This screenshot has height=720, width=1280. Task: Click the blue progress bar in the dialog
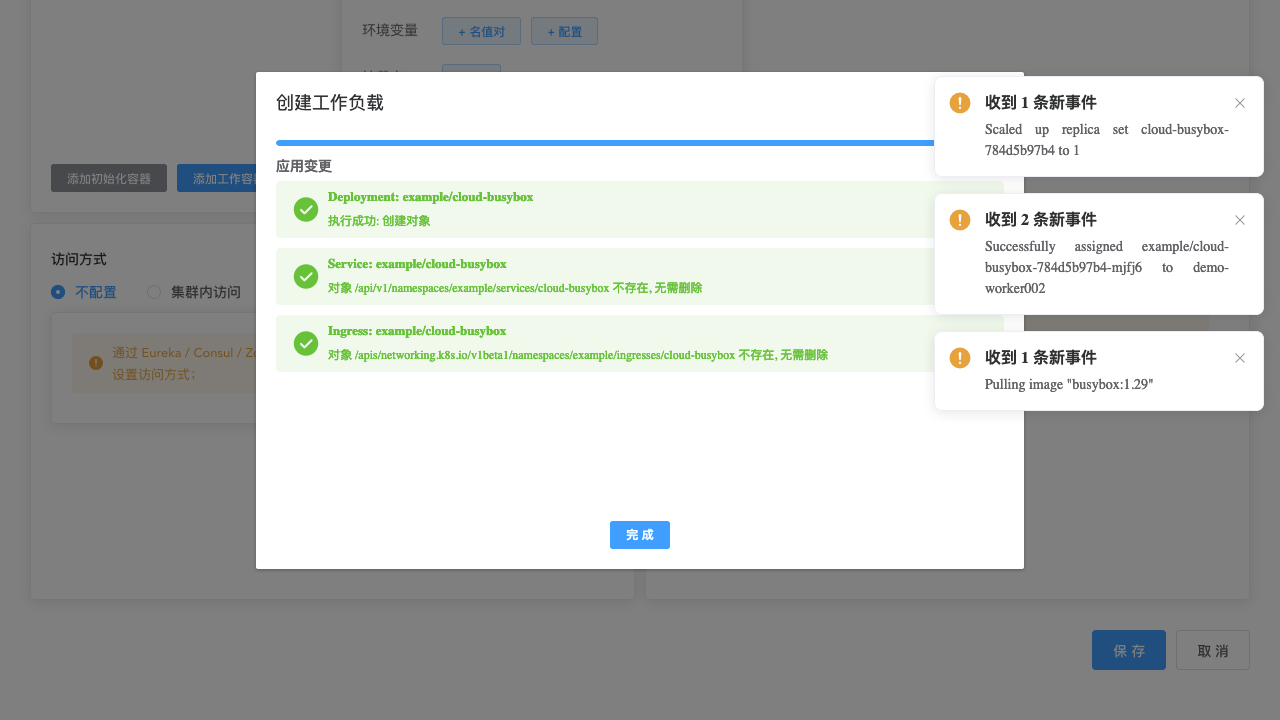coord(600,143)
